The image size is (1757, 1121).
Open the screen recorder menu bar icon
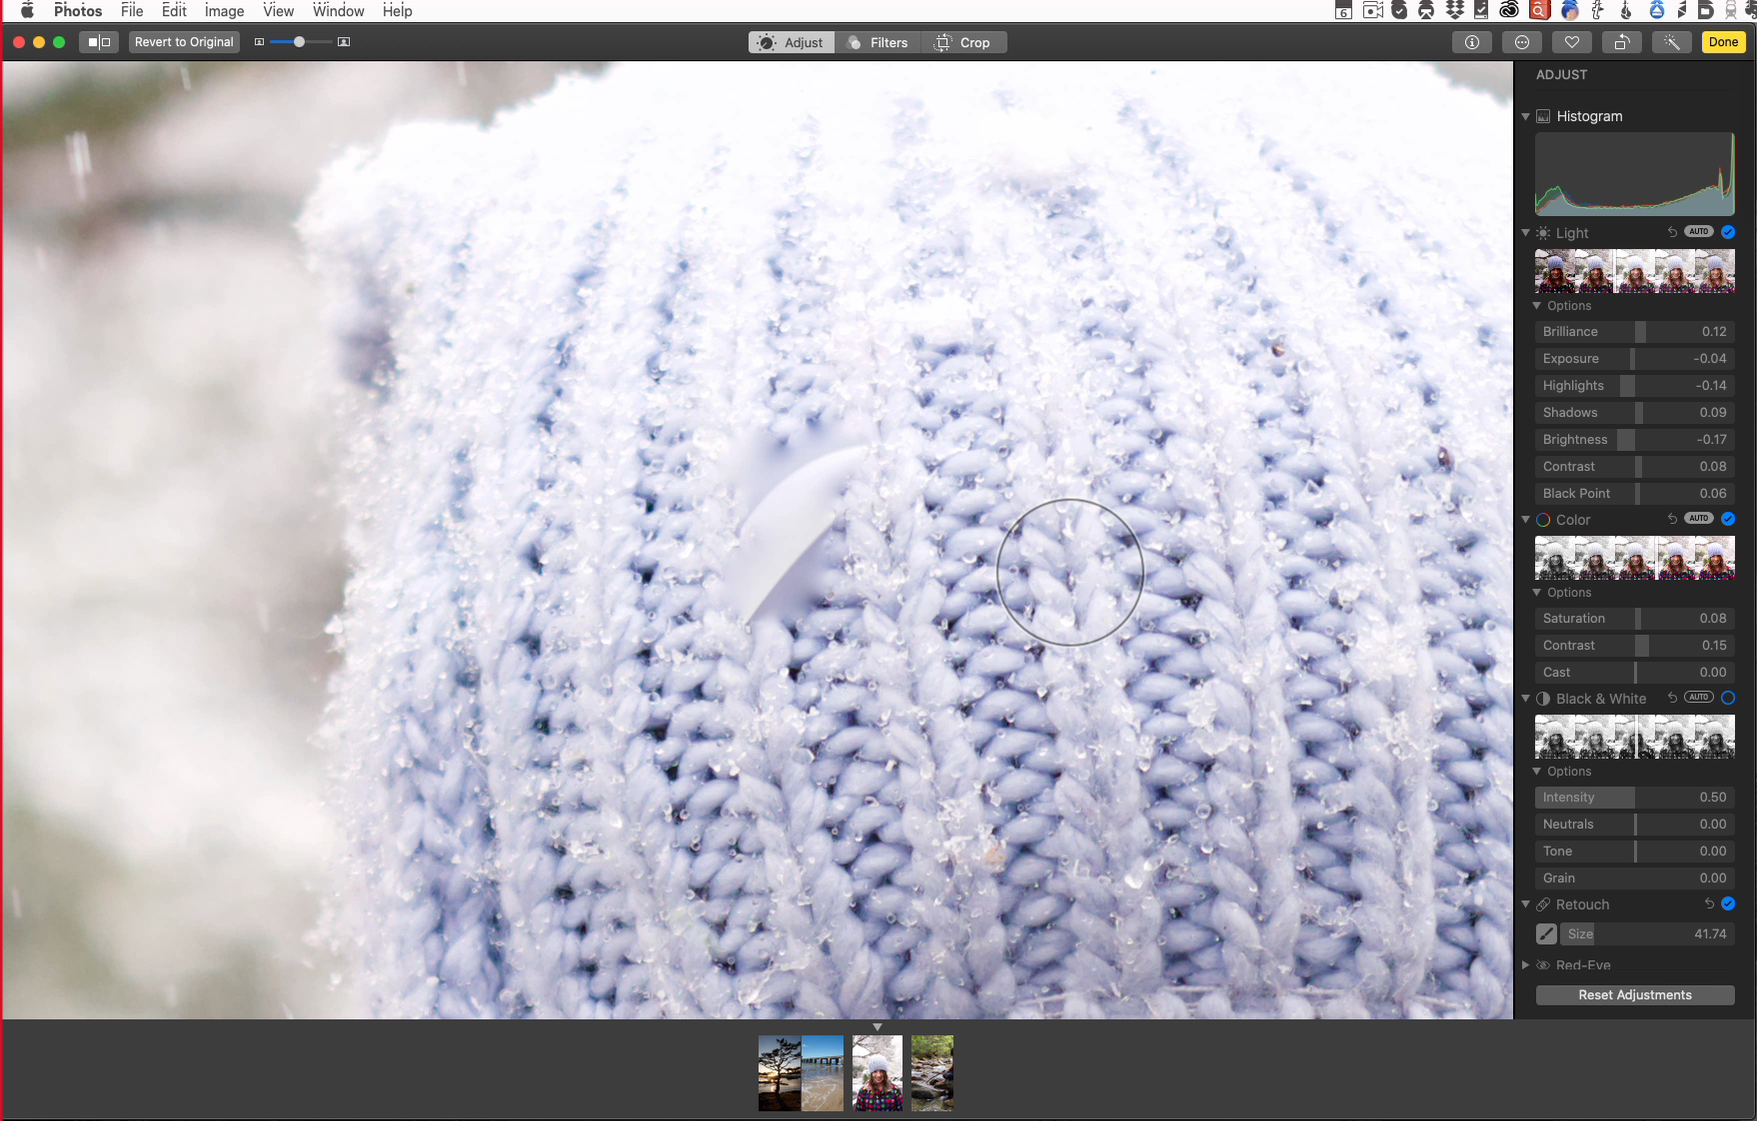1373,10
